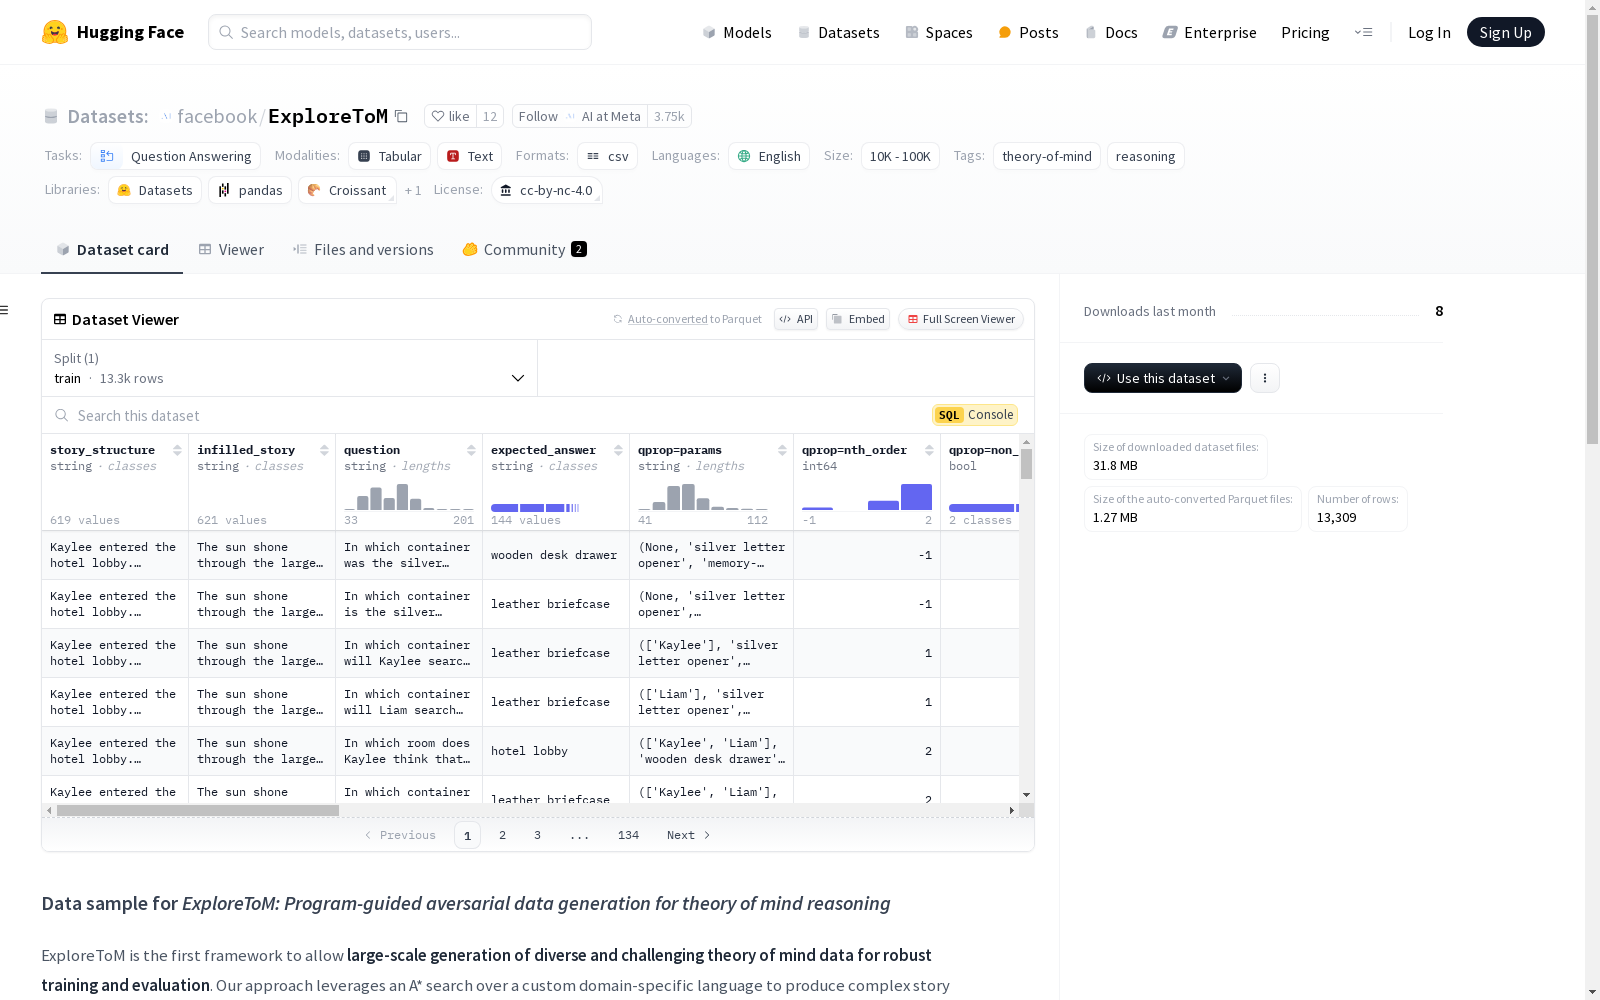Click the question lengths histogram

point(409,497)
